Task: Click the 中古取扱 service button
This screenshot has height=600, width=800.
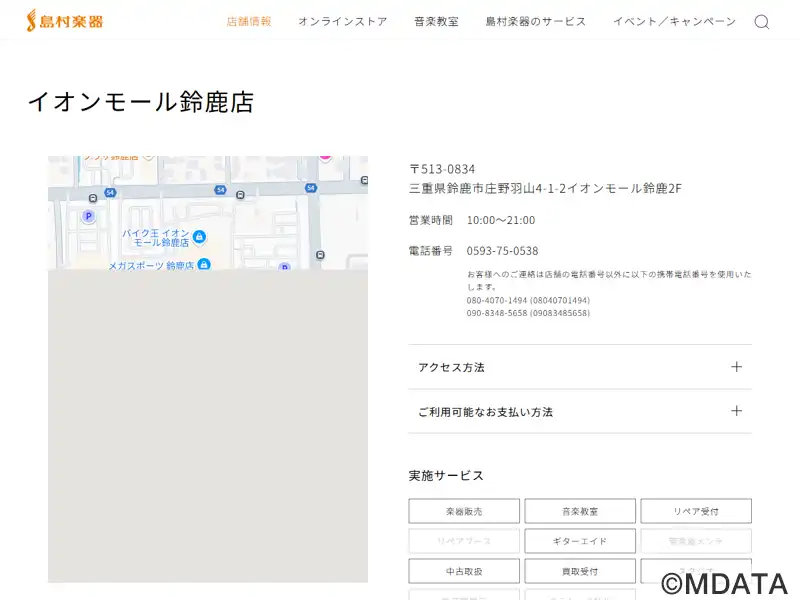Action: [x=464, y=571]
